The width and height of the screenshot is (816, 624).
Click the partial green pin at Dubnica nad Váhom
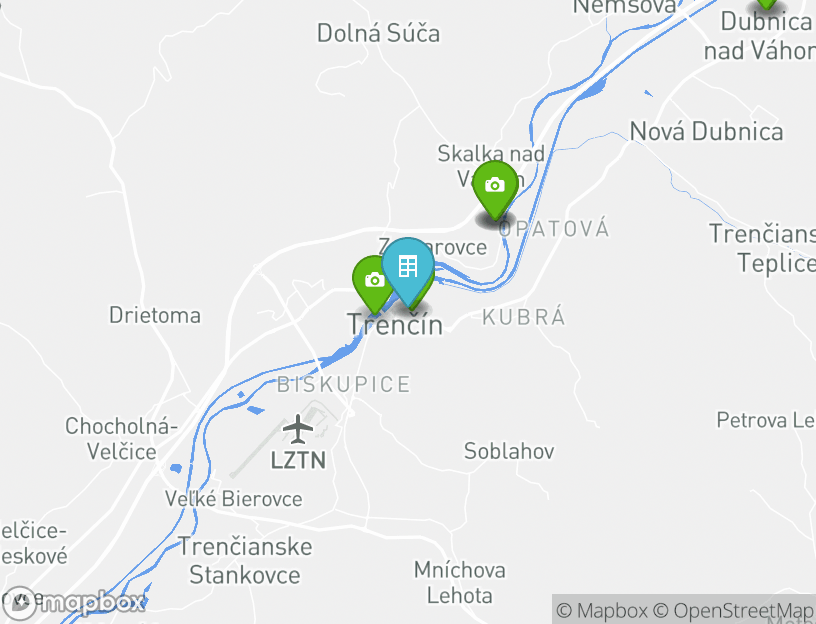[x=767, y=4]
